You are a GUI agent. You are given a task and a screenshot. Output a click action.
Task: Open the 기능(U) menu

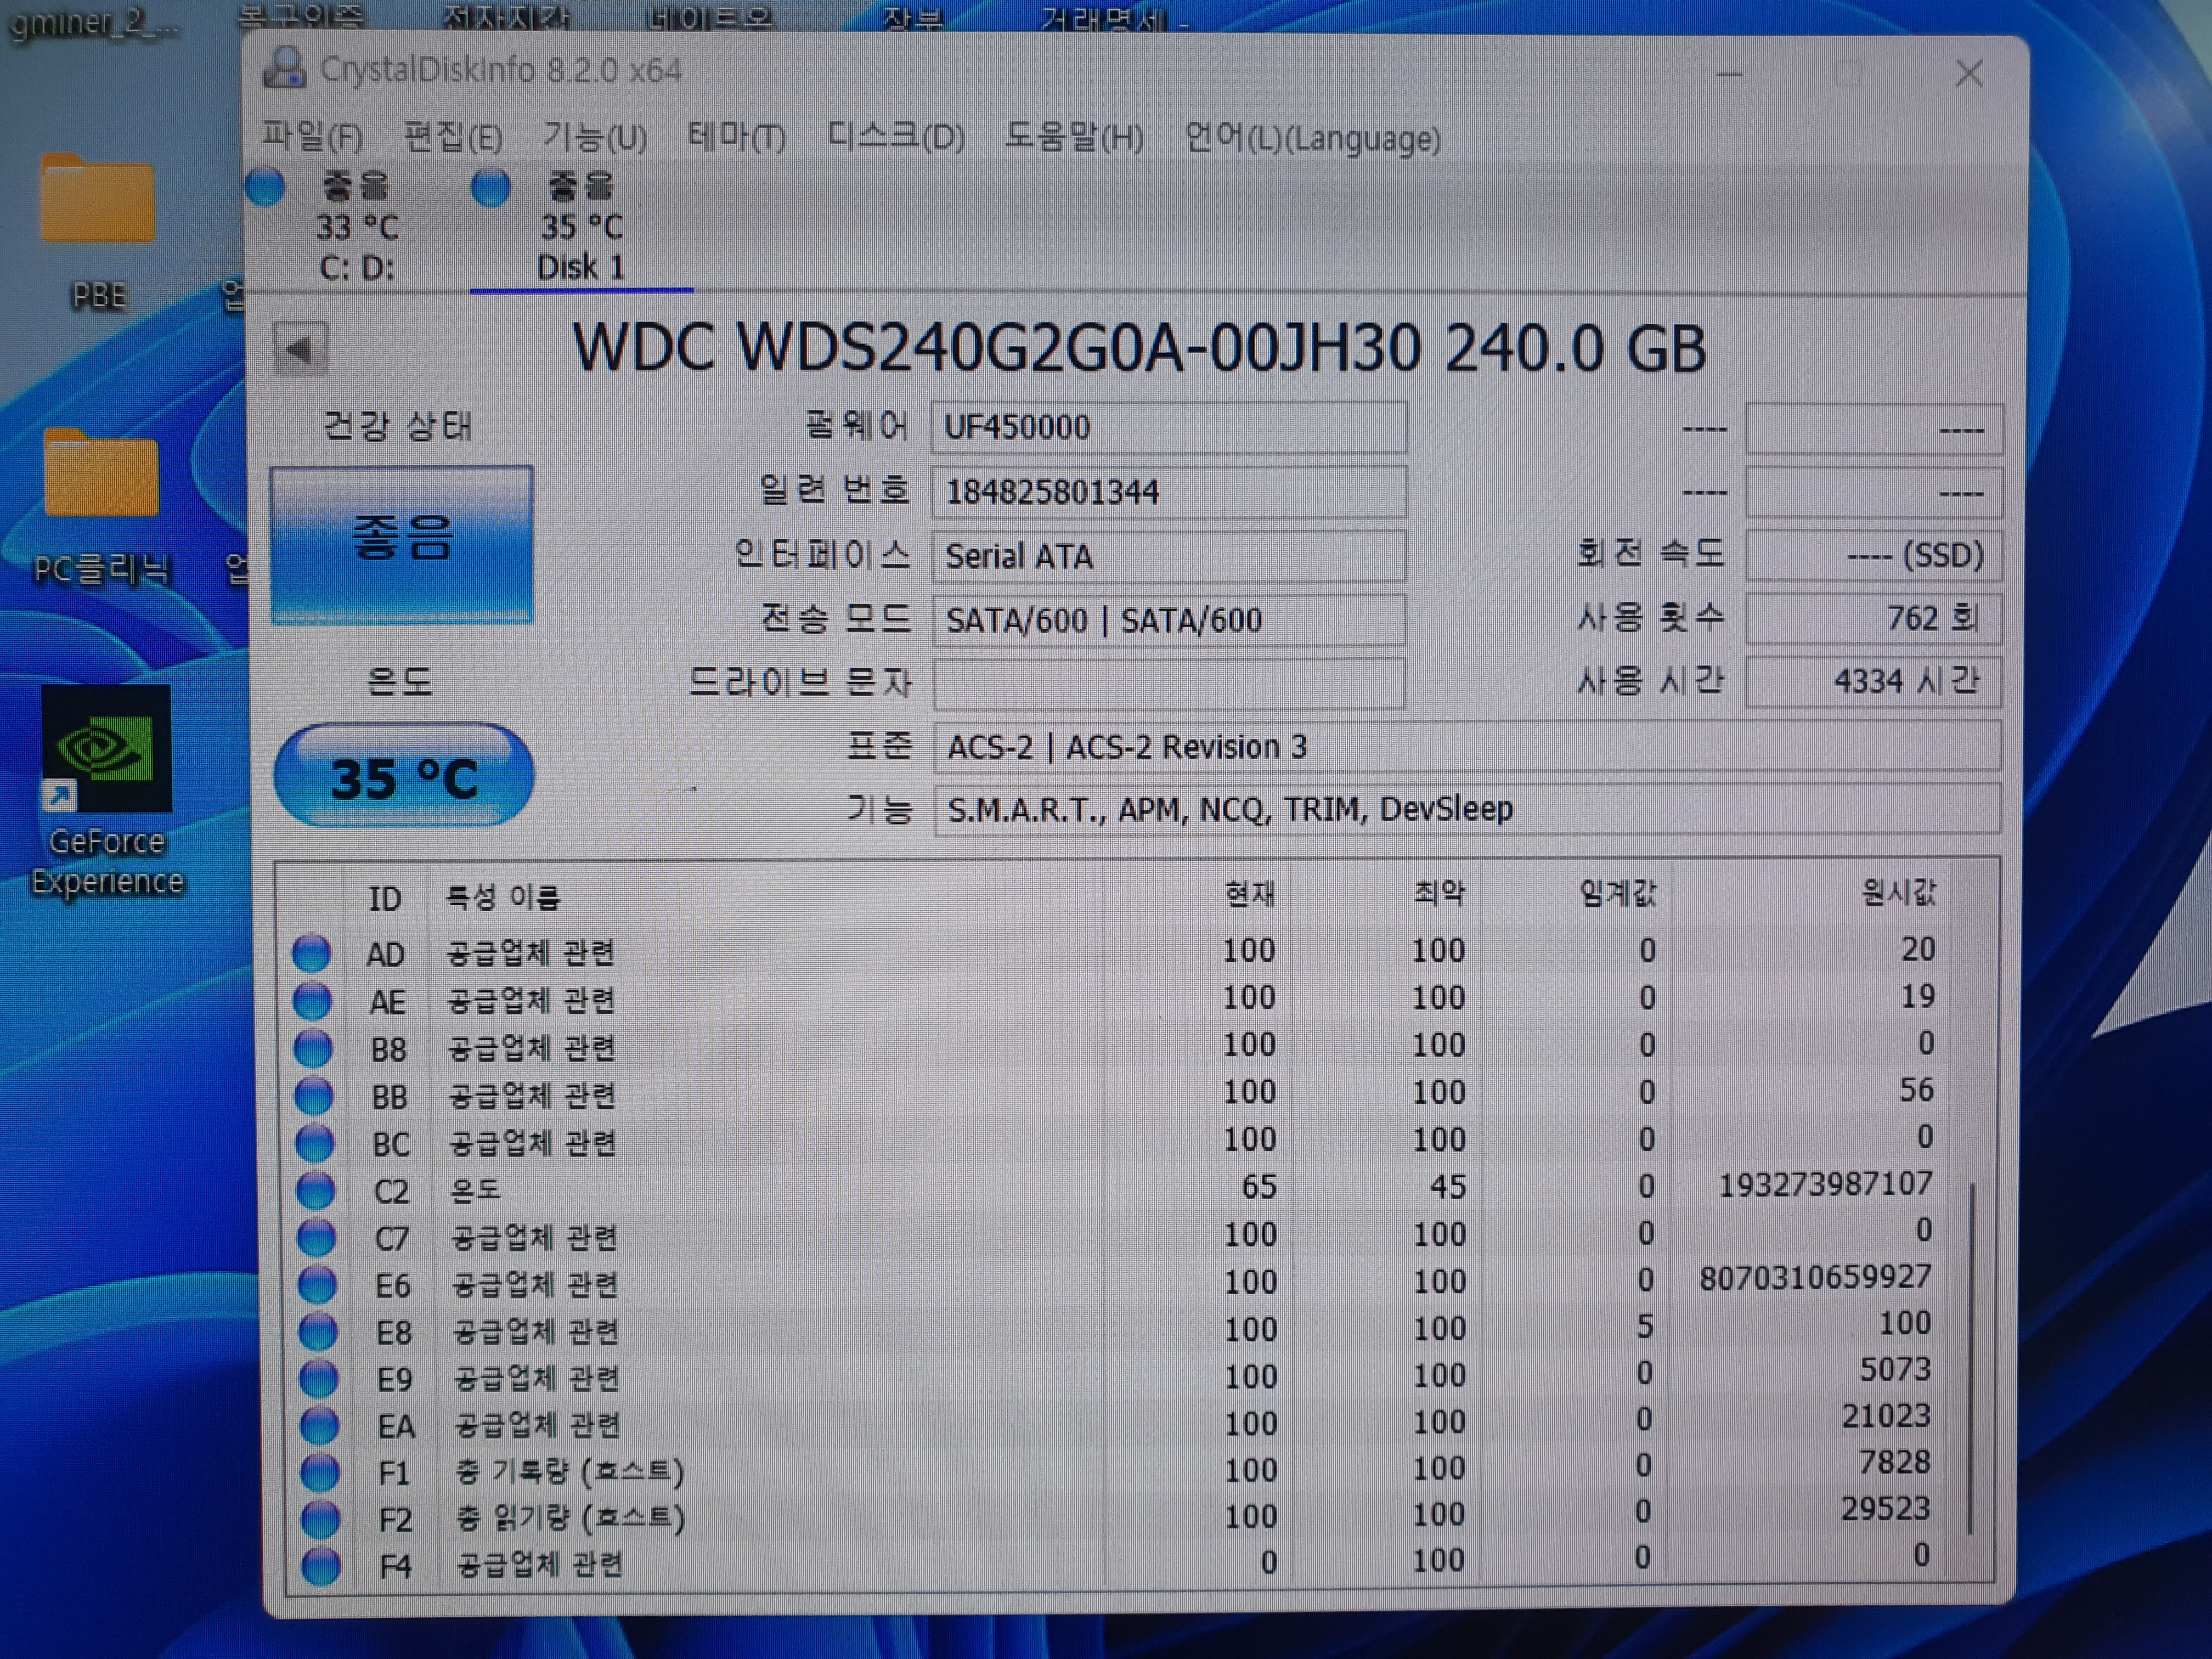coord(594,136)
